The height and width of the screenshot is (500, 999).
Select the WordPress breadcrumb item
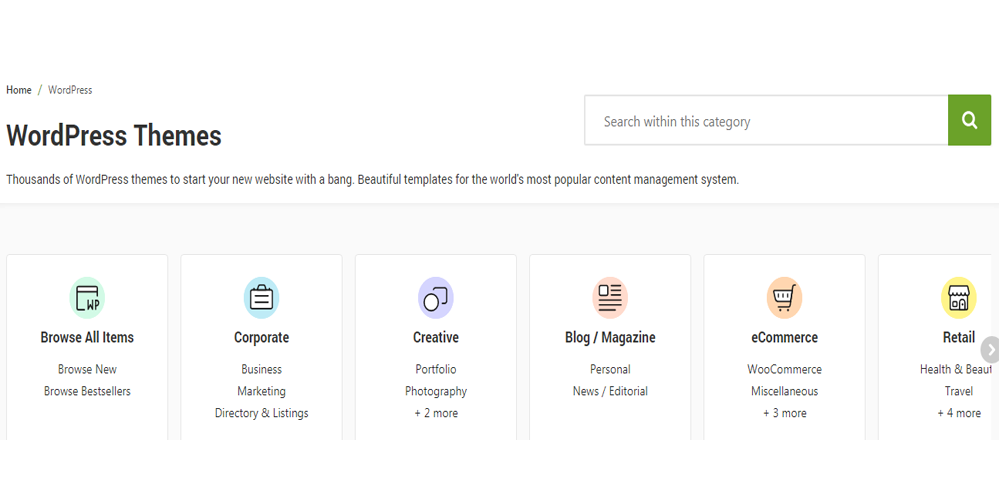[70, 90]
